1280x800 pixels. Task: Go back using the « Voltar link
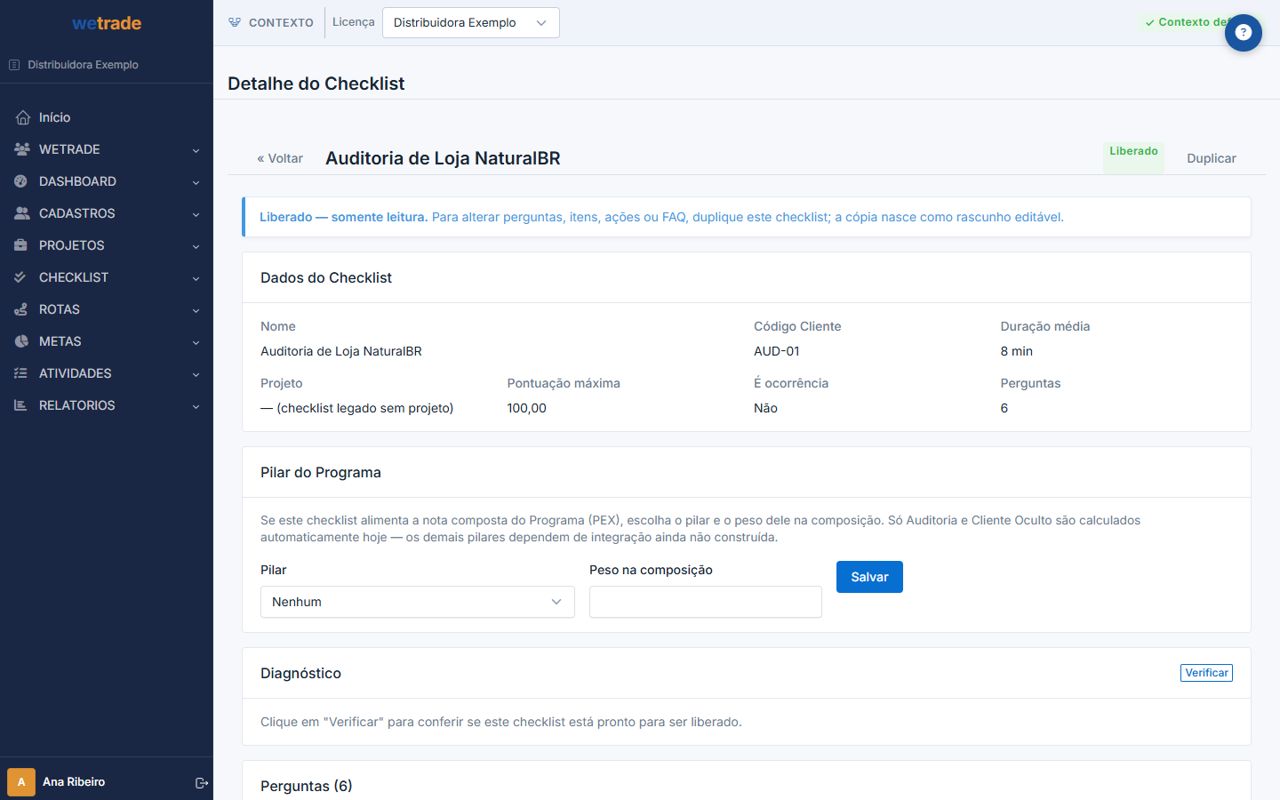[280, 158]
